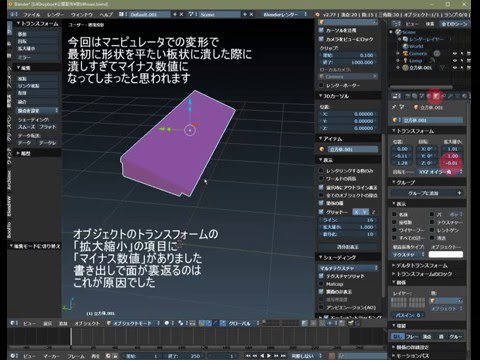This screenshot has width=480, height=360.
Task: Toggle the 3D manipulator icon
Action: tap(202, 323)
